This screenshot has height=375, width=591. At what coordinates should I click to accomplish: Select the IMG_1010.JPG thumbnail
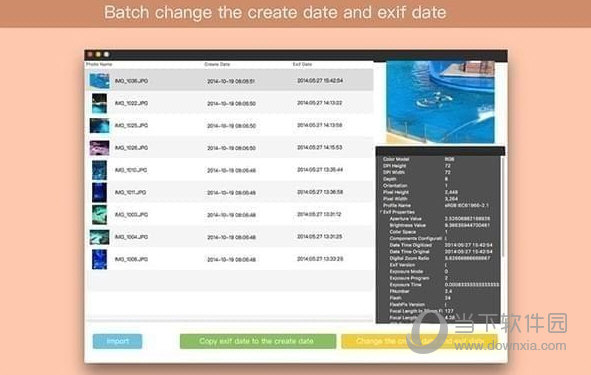coord(100,170)
